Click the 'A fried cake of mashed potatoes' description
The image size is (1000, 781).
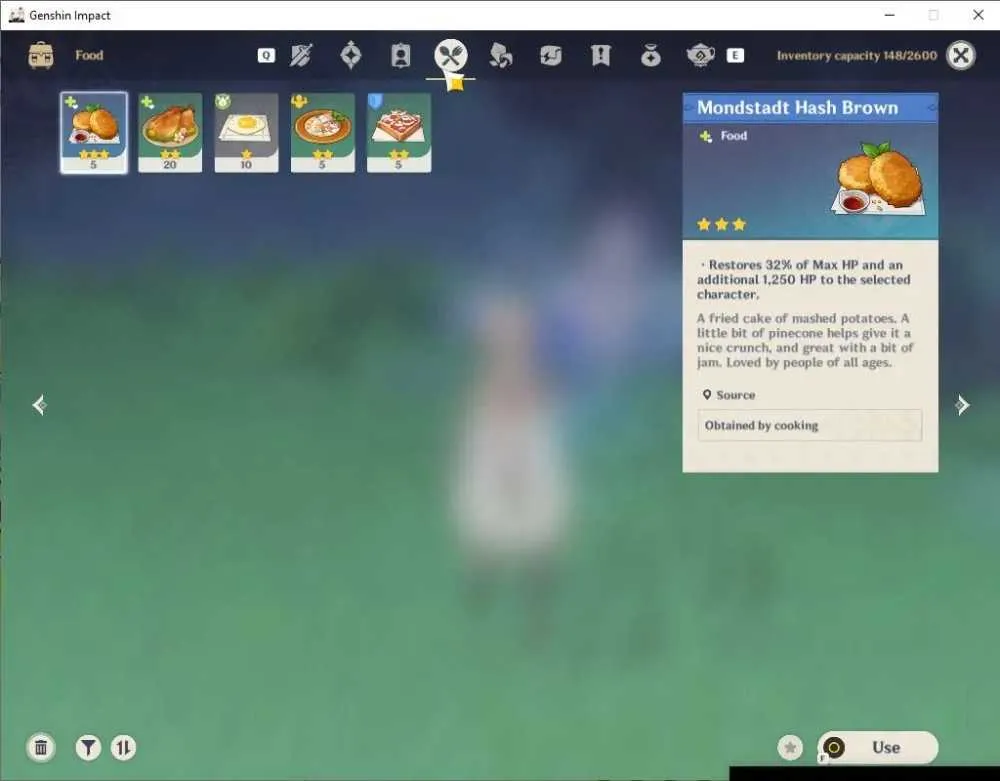pos(805,340)
